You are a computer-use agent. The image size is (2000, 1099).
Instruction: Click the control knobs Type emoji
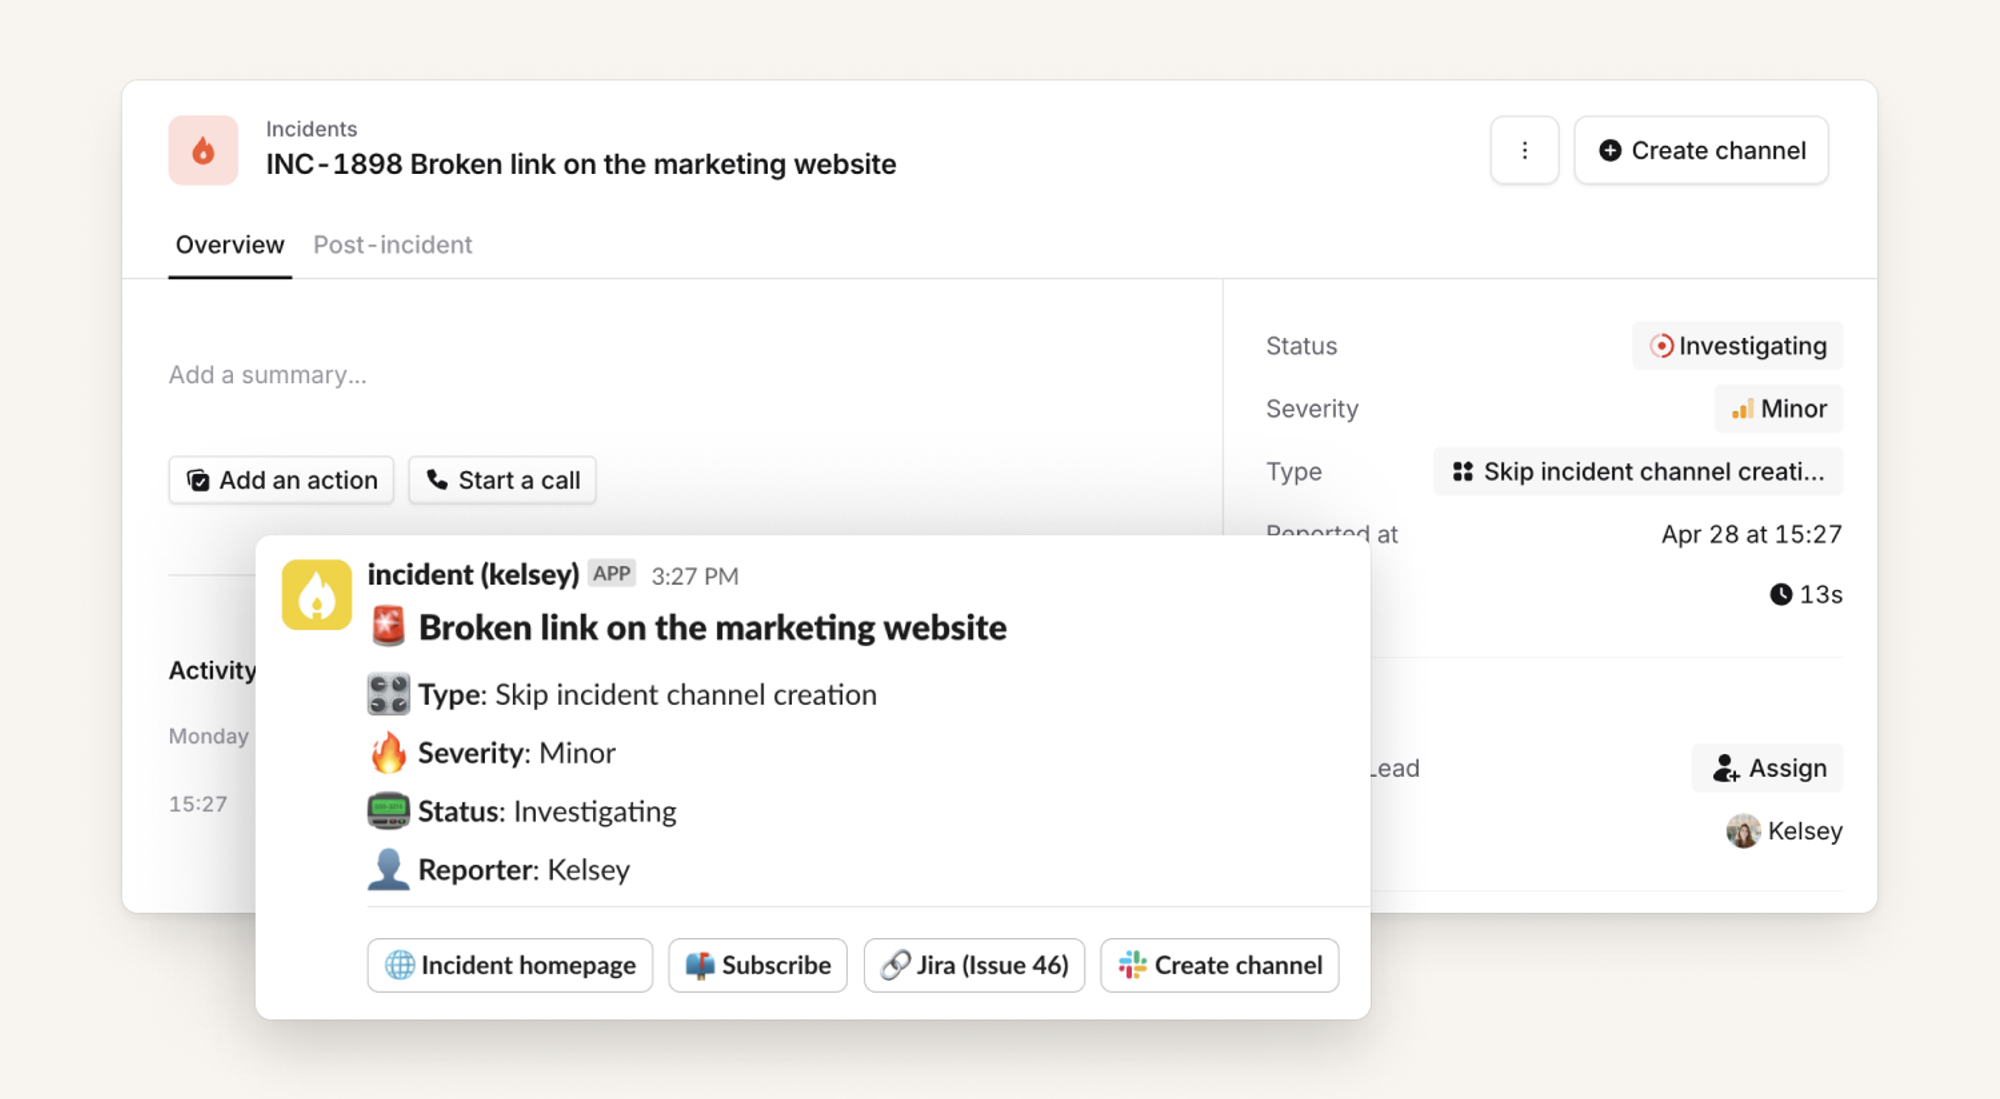click(388, 694)
